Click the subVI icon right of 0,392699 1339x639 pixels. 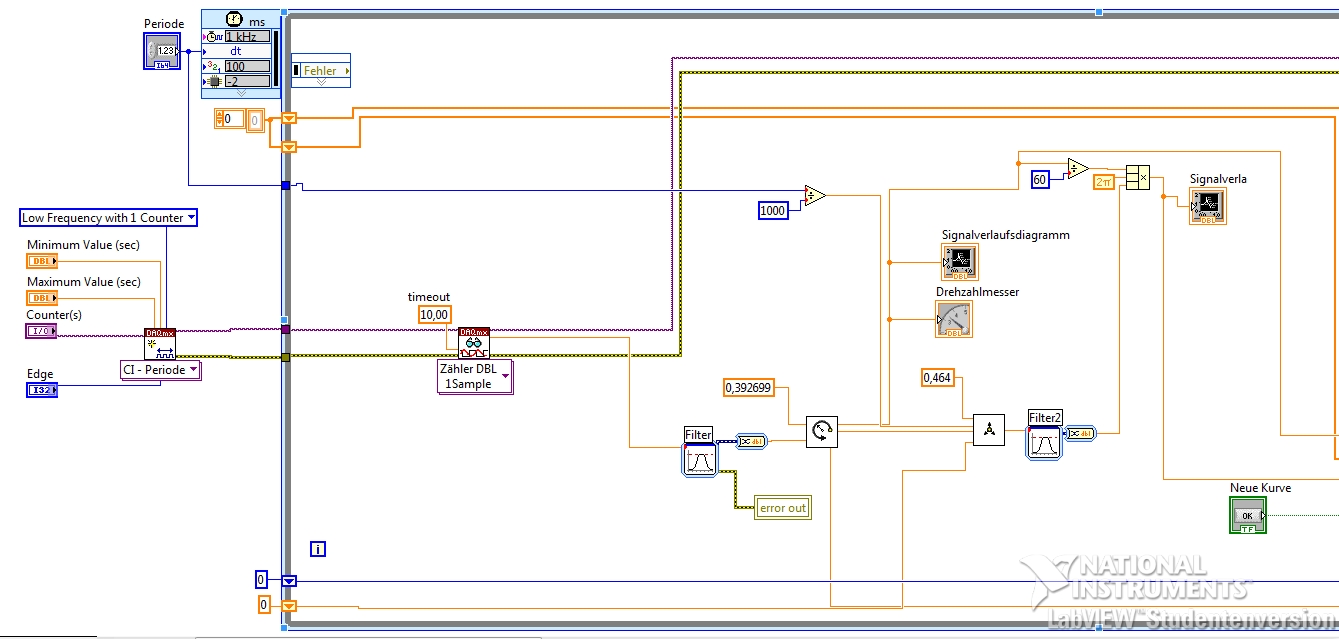[822, 432]
